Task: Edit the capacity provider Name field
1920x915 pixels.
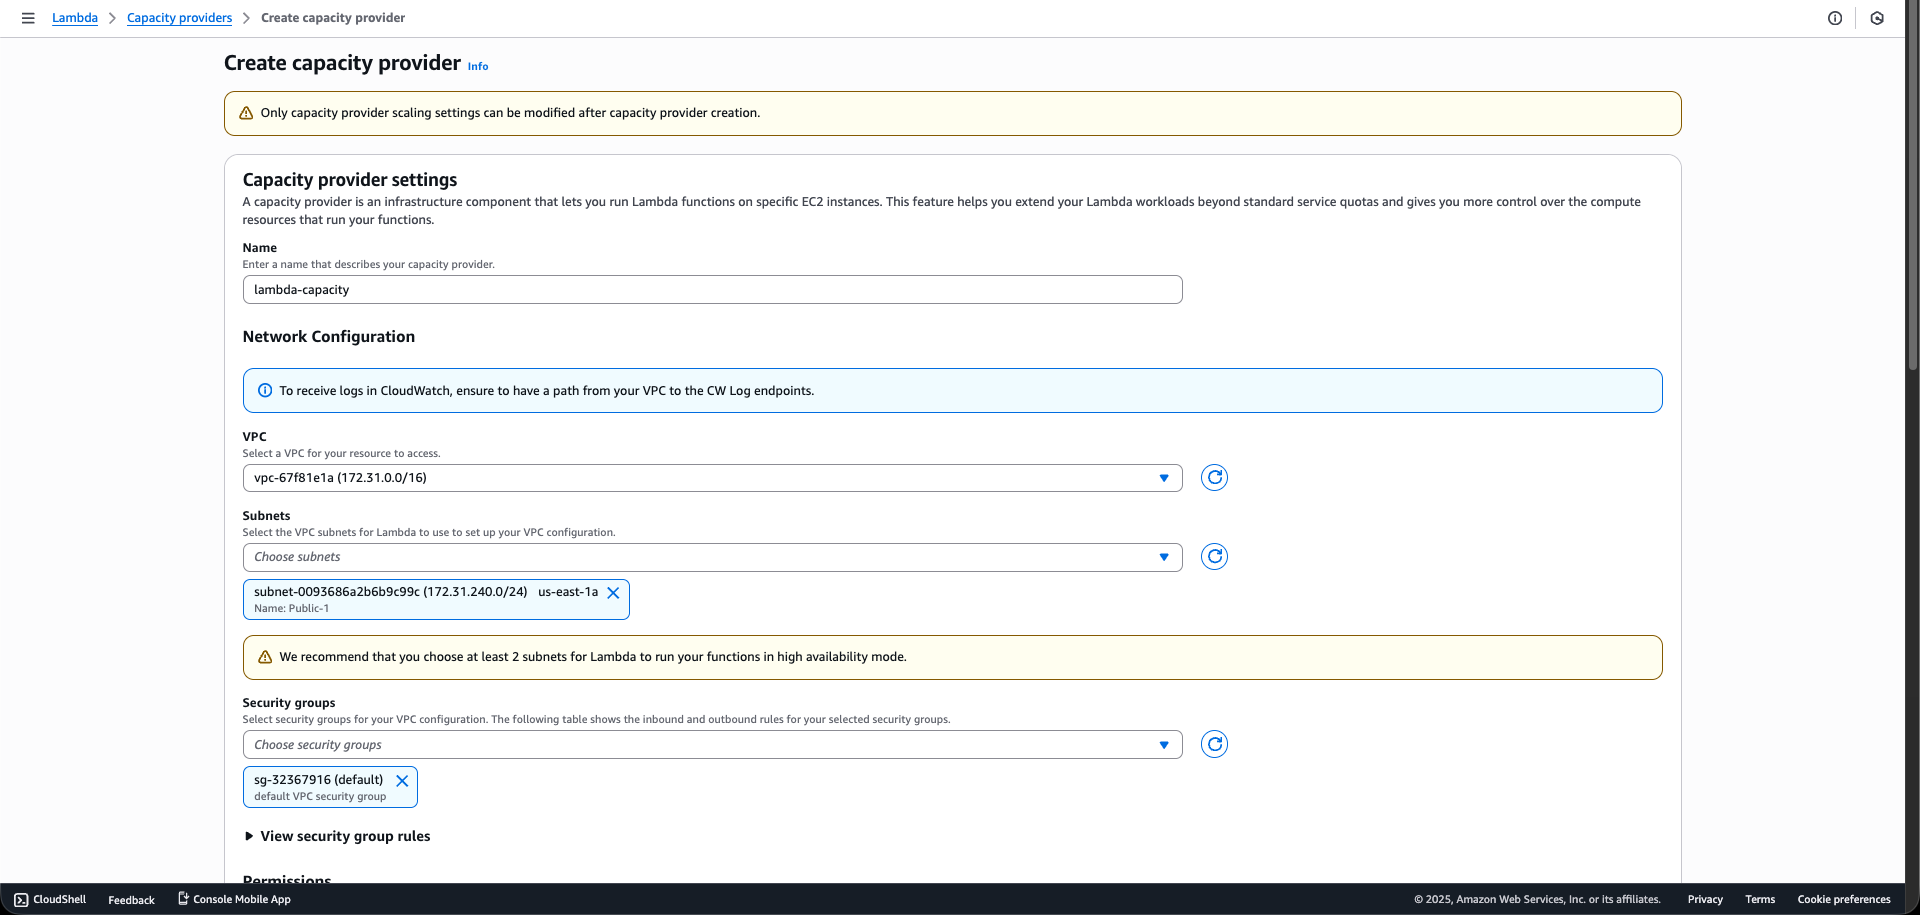Action: tap(712, 289)
